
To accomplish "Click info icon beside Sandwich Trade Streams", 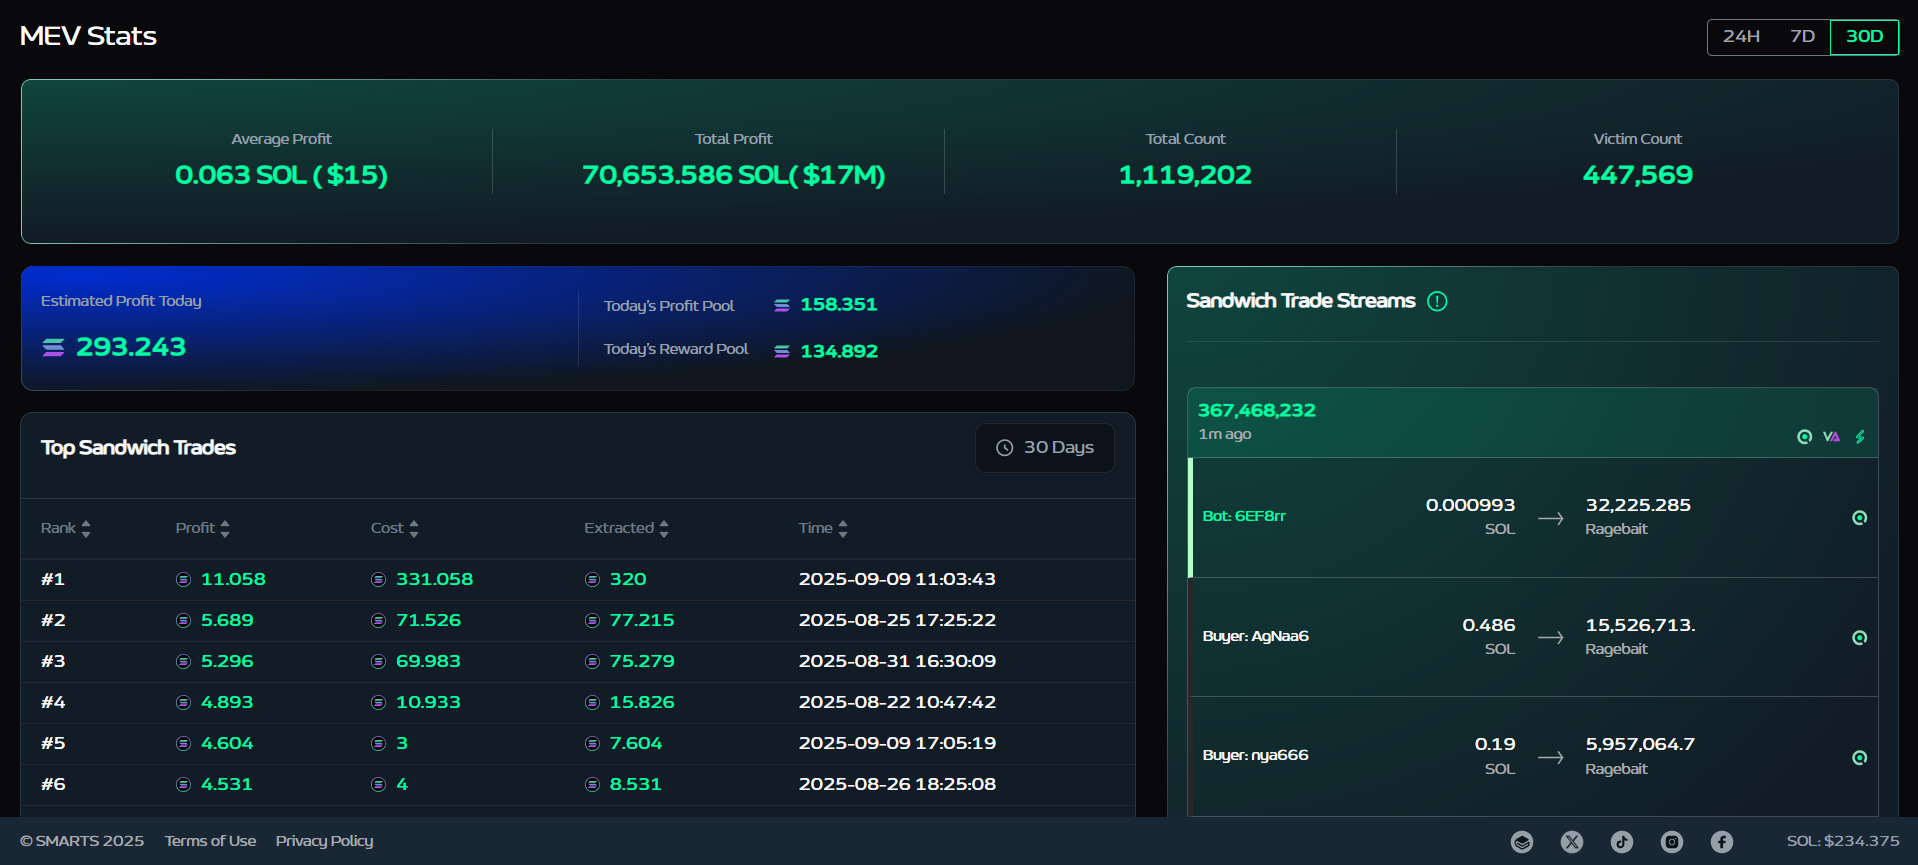I will 1437,301.
